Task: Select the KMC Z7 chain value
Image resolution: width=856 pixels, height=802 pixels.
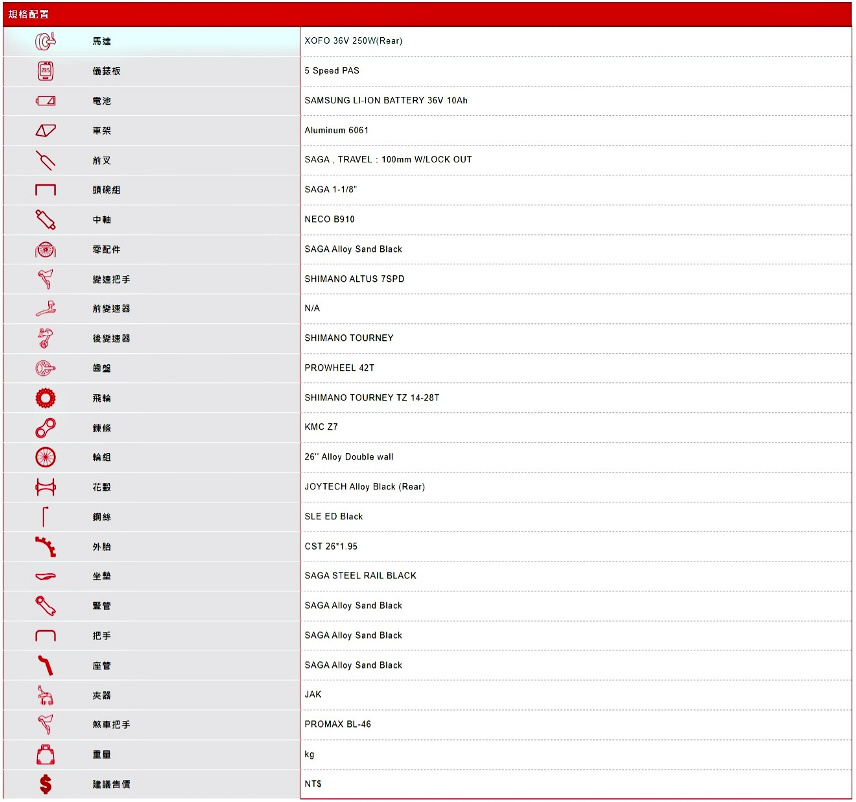Action: (321, 427)
